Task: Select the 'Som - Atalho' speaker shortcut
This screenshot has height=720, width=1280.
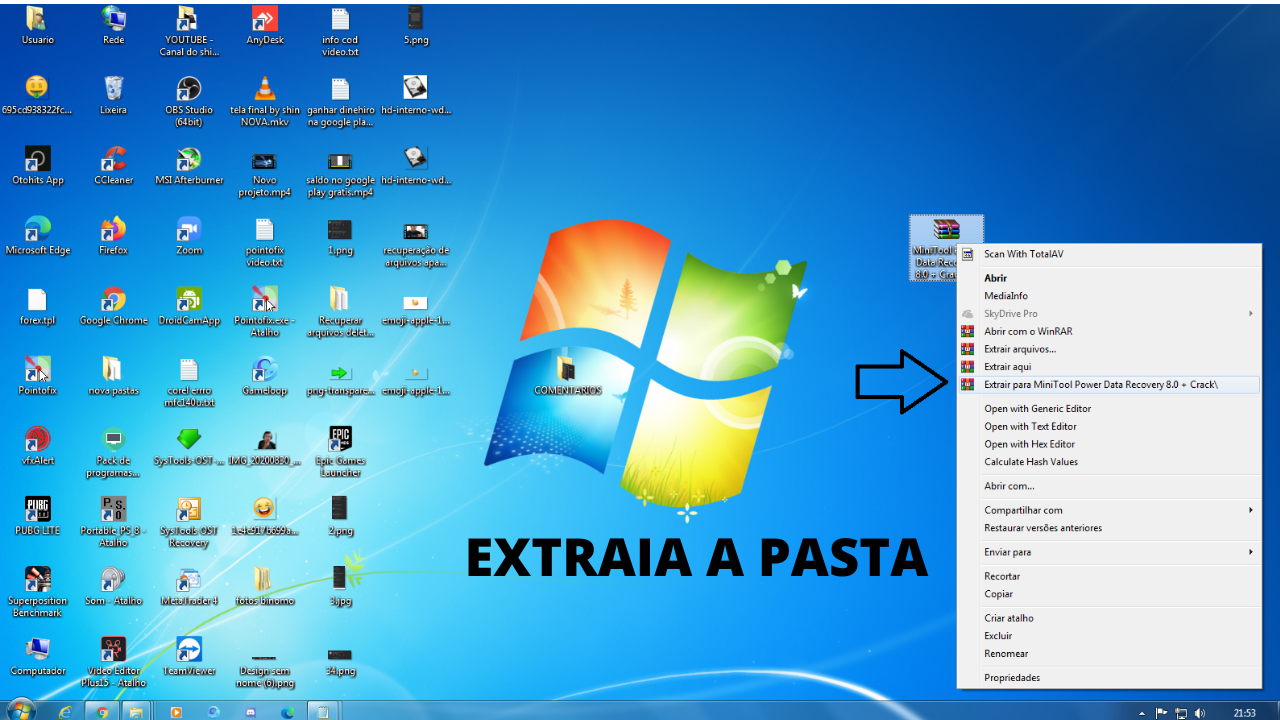Action: coord(113,586)
